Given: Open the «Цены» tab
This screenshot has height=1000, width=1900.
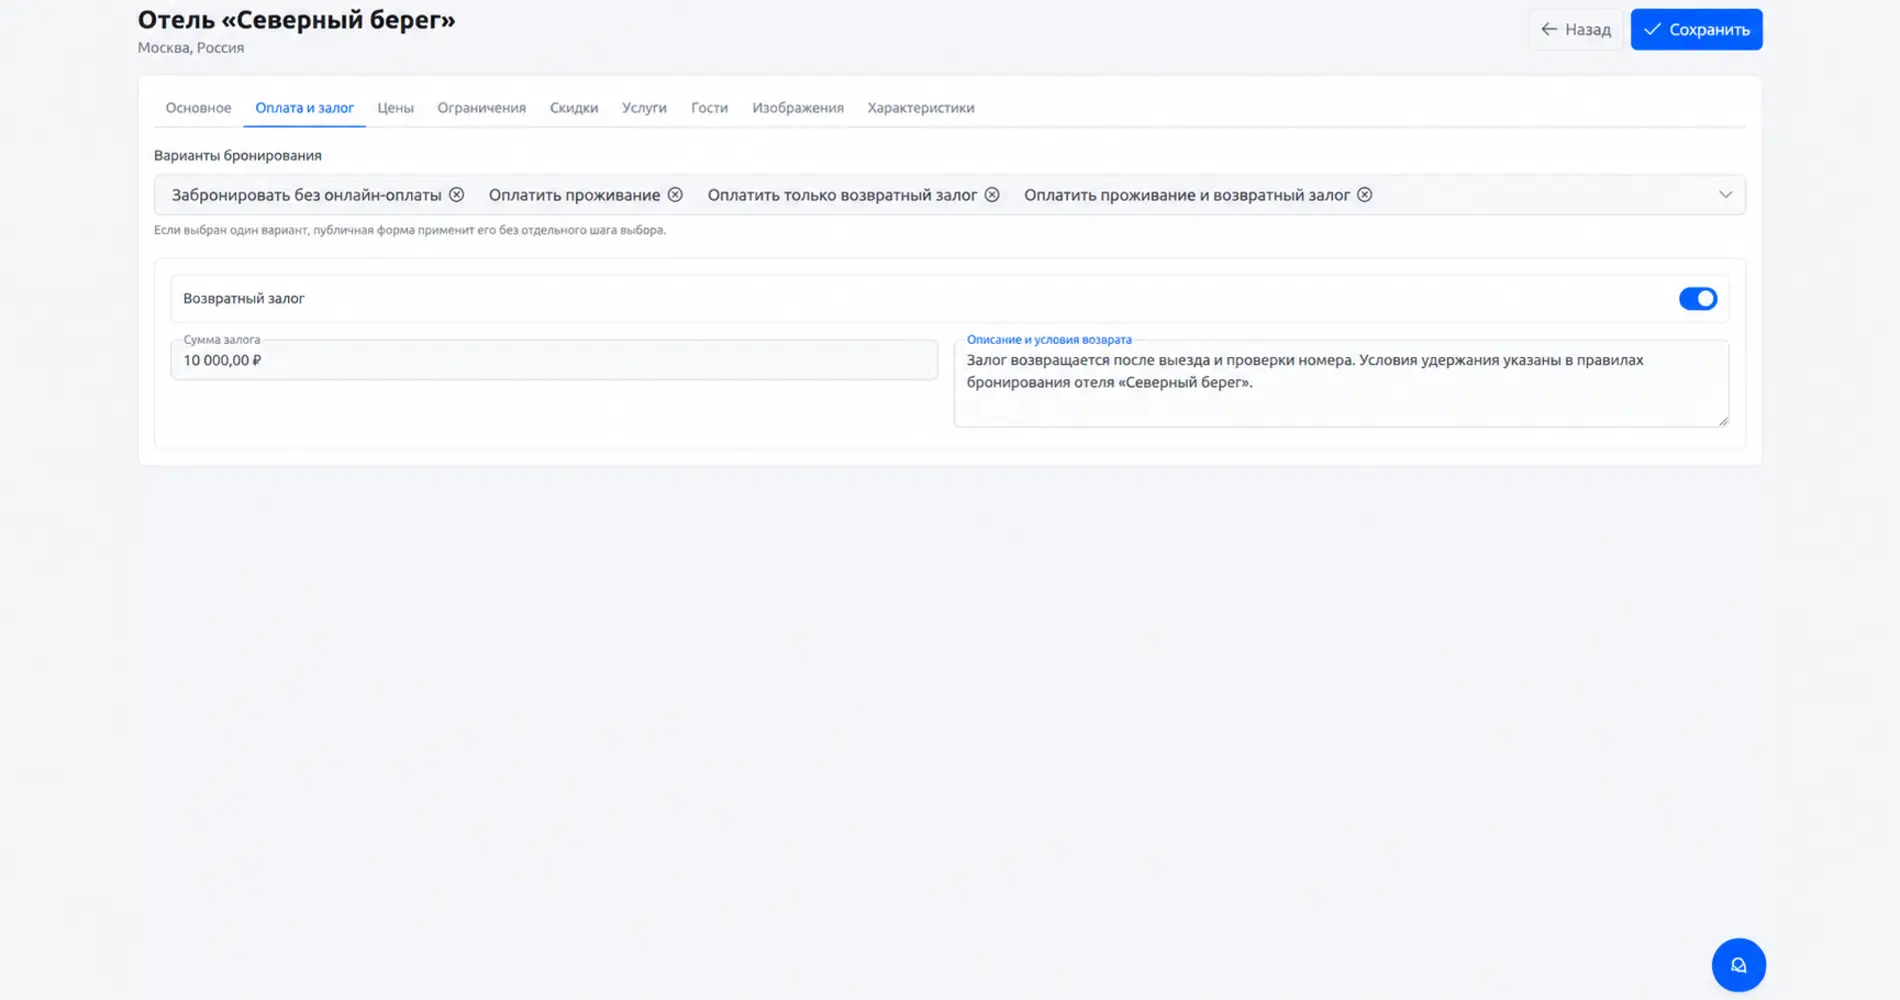Looking at the screenshot, I should (395, 108).
